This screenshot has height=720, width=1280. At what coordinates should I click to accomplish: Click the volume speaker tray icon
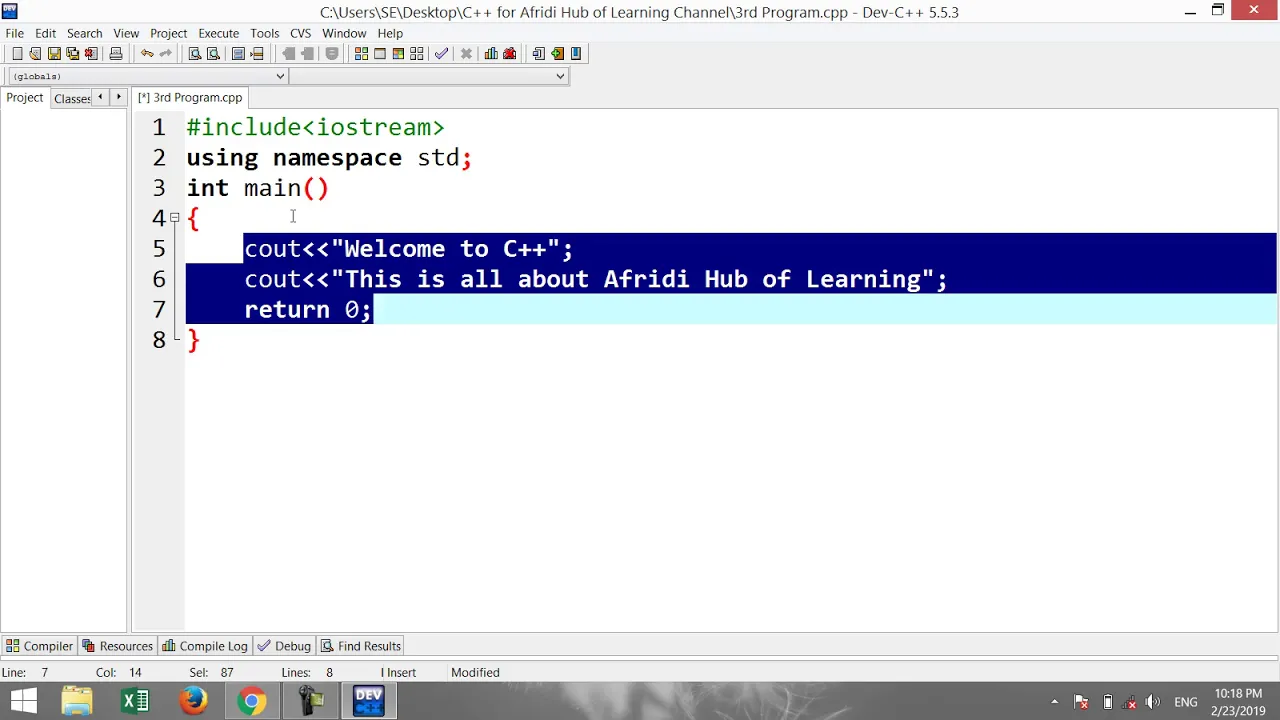[x=1153, y=702]
